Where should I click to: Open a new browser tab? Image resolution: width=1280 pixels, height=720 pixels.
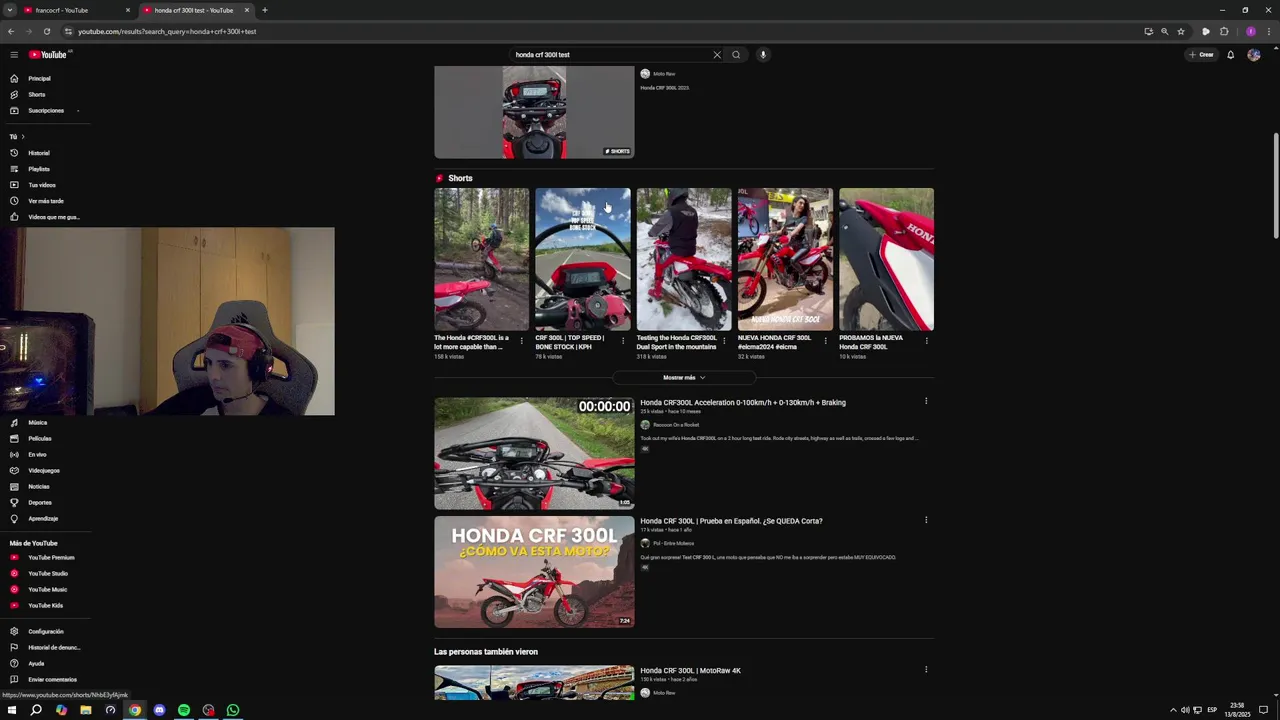point(265,10)
